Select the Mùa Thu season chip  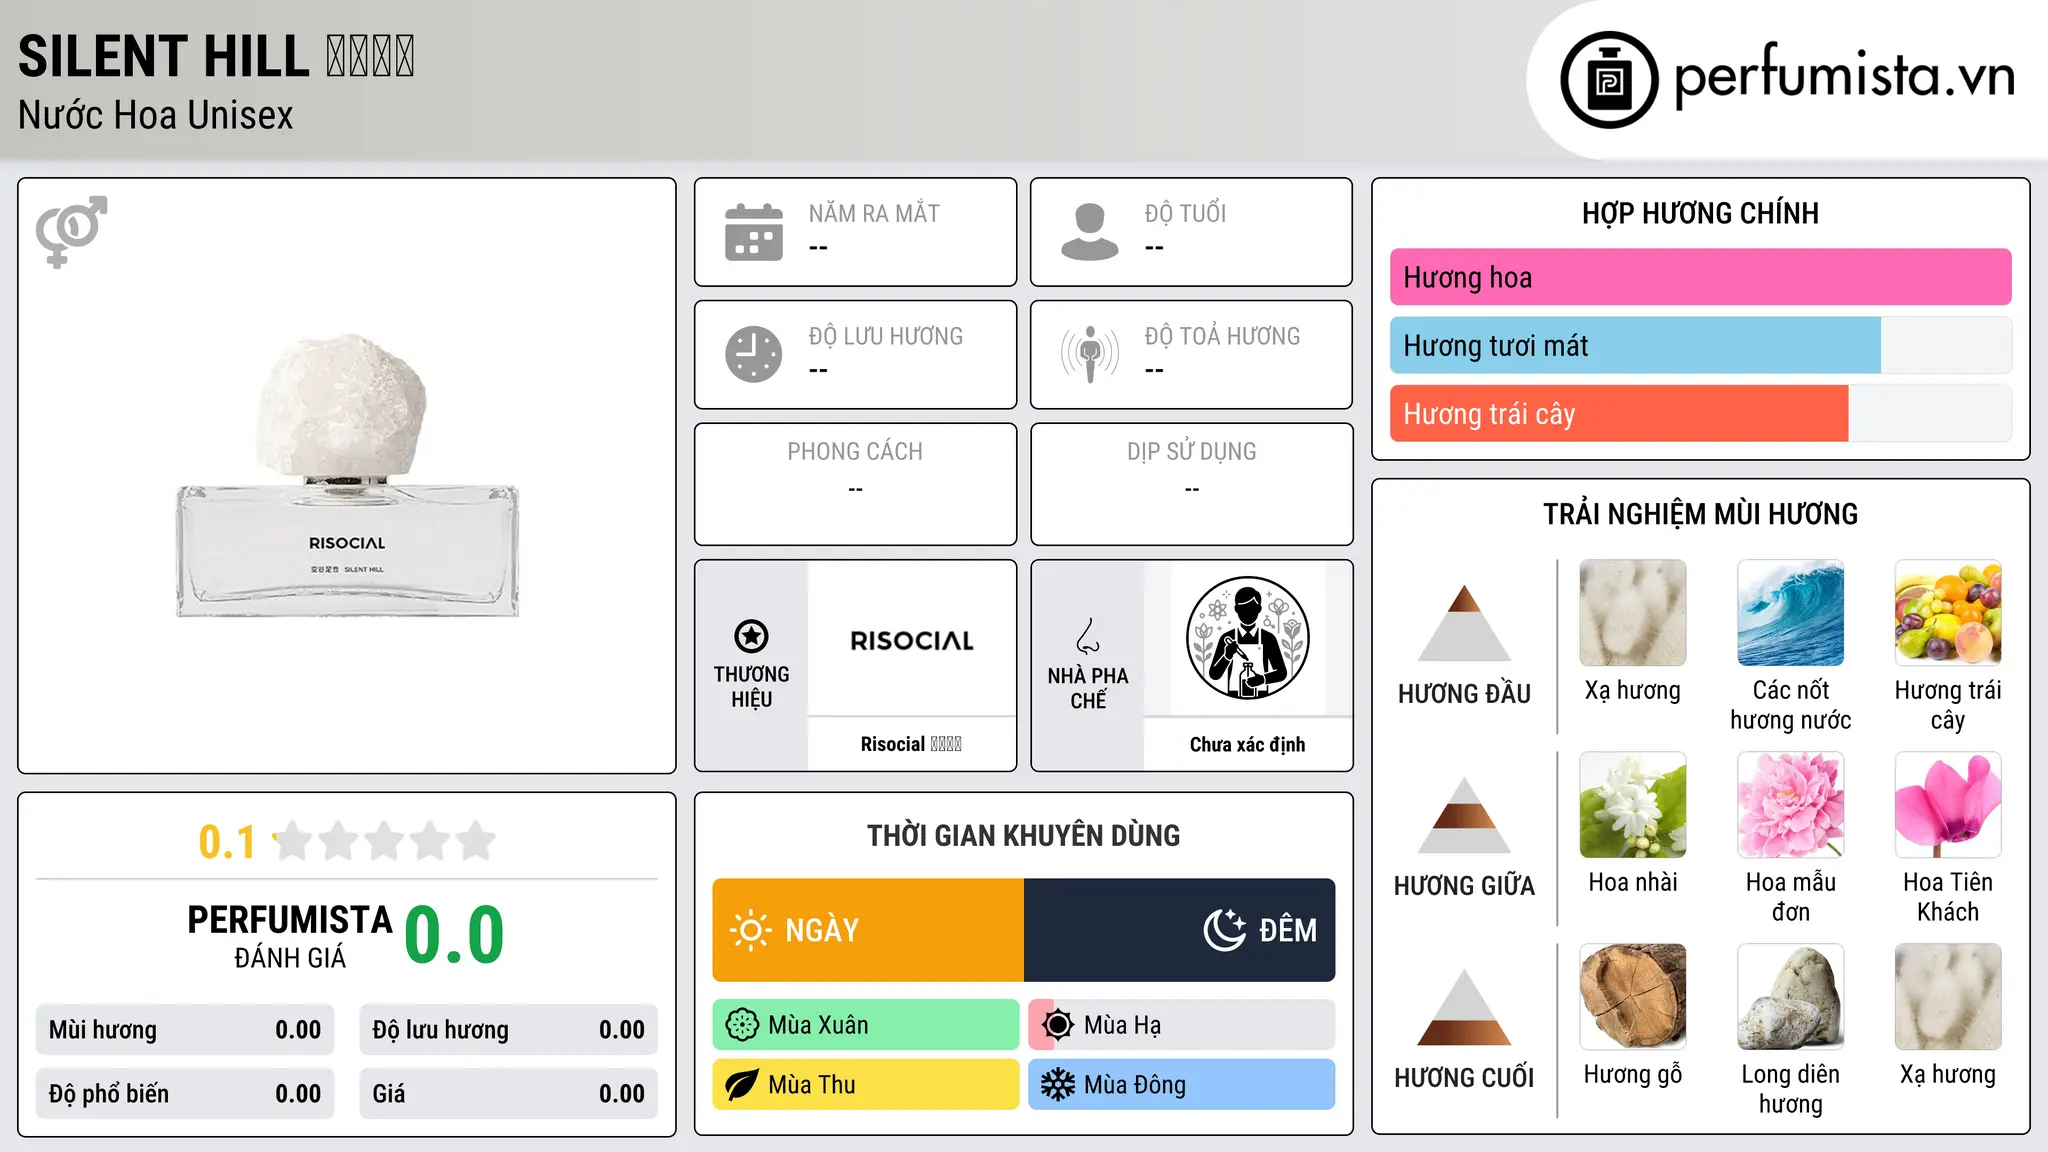click(x=866, y=1085)
